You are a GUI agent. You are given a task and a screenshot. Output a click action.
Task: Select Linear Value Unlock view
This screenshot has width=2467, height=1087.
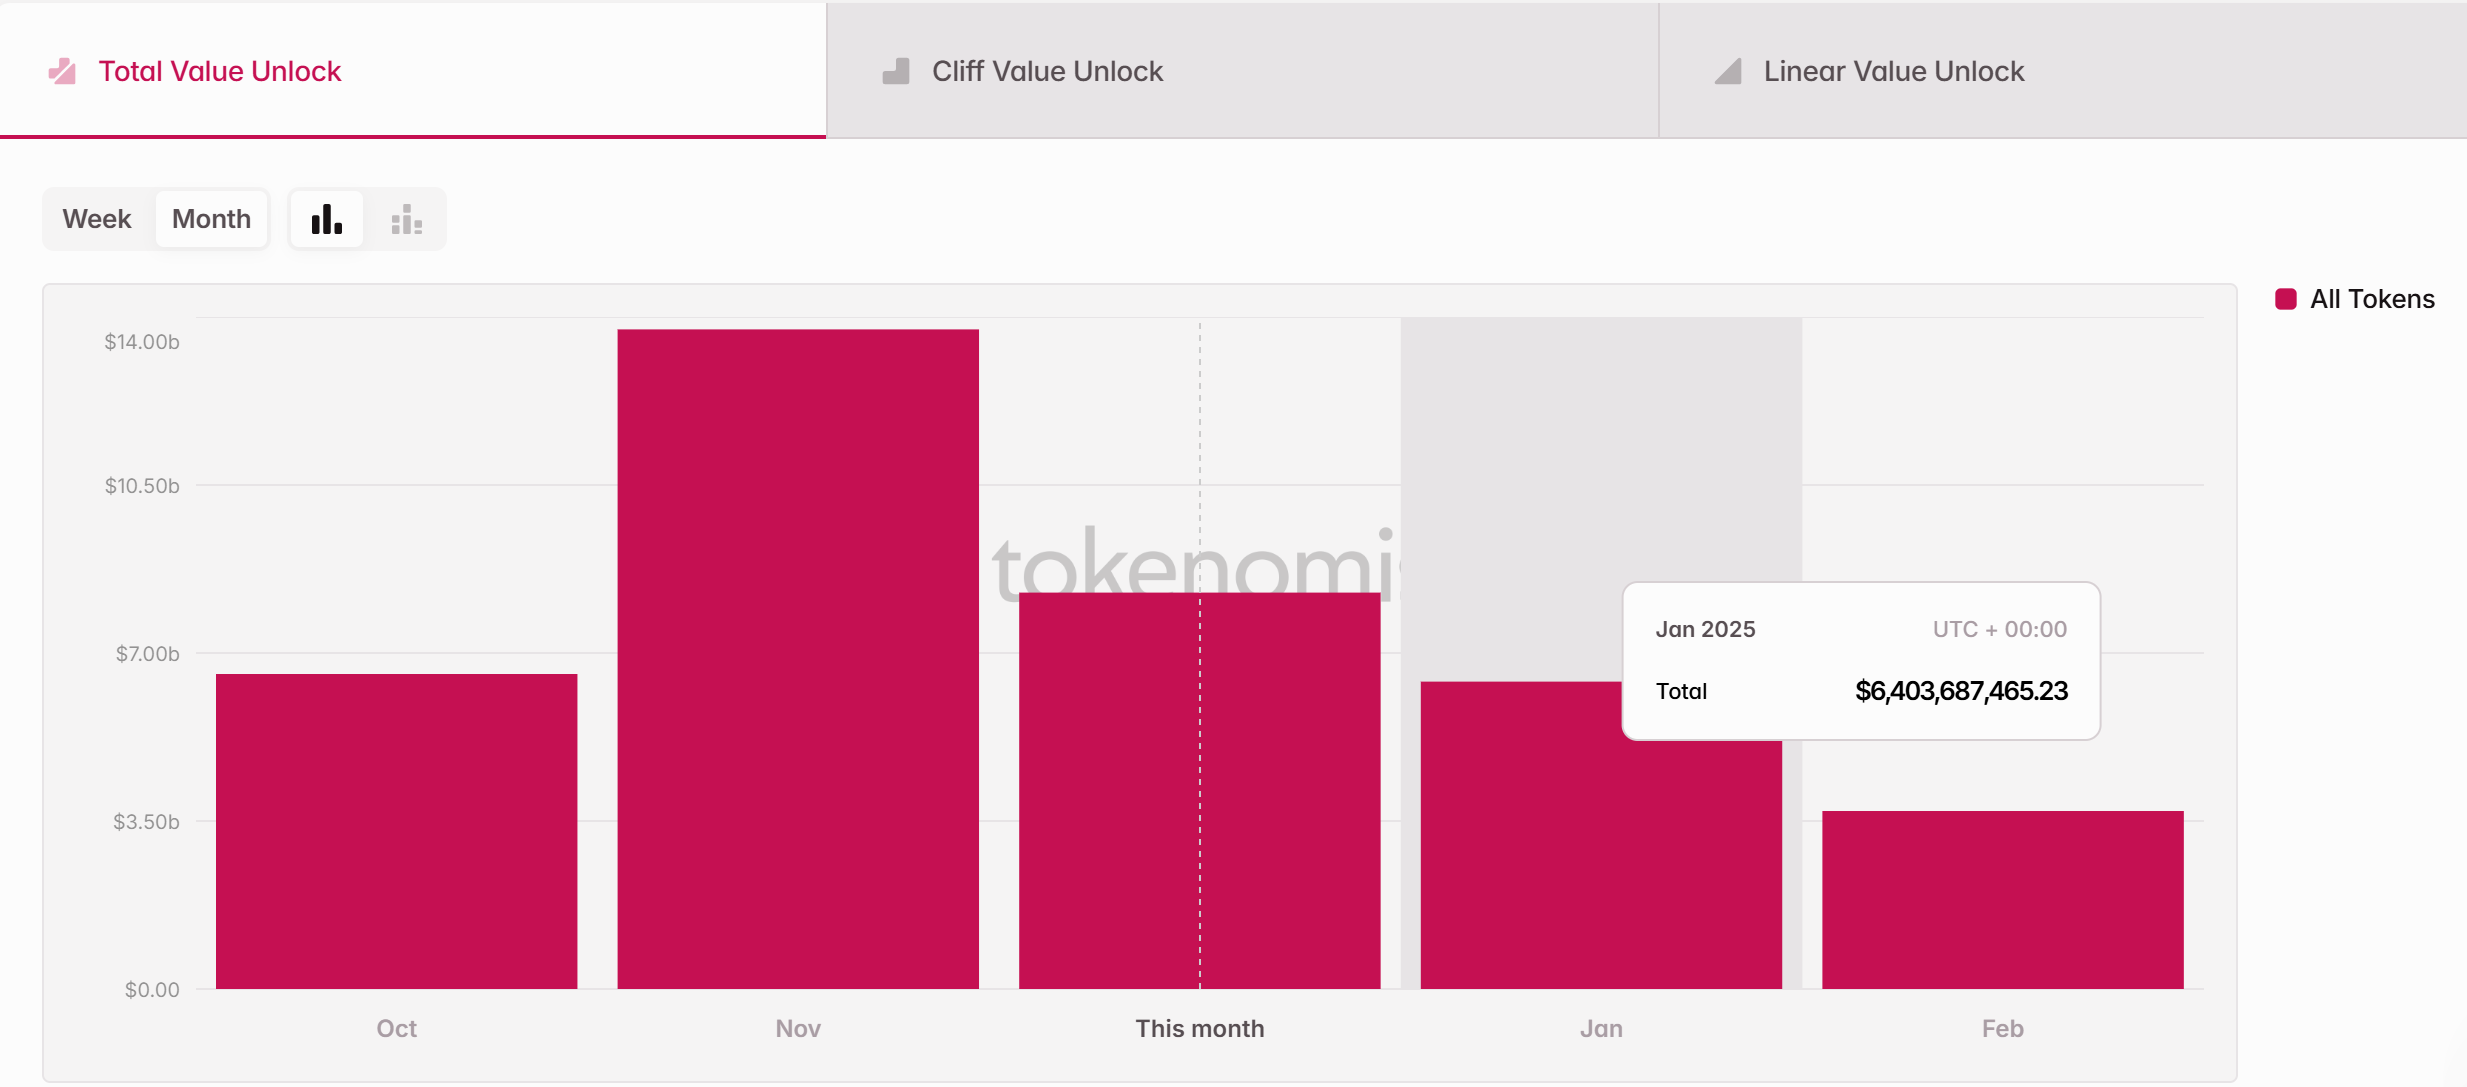click(1888, 71)
